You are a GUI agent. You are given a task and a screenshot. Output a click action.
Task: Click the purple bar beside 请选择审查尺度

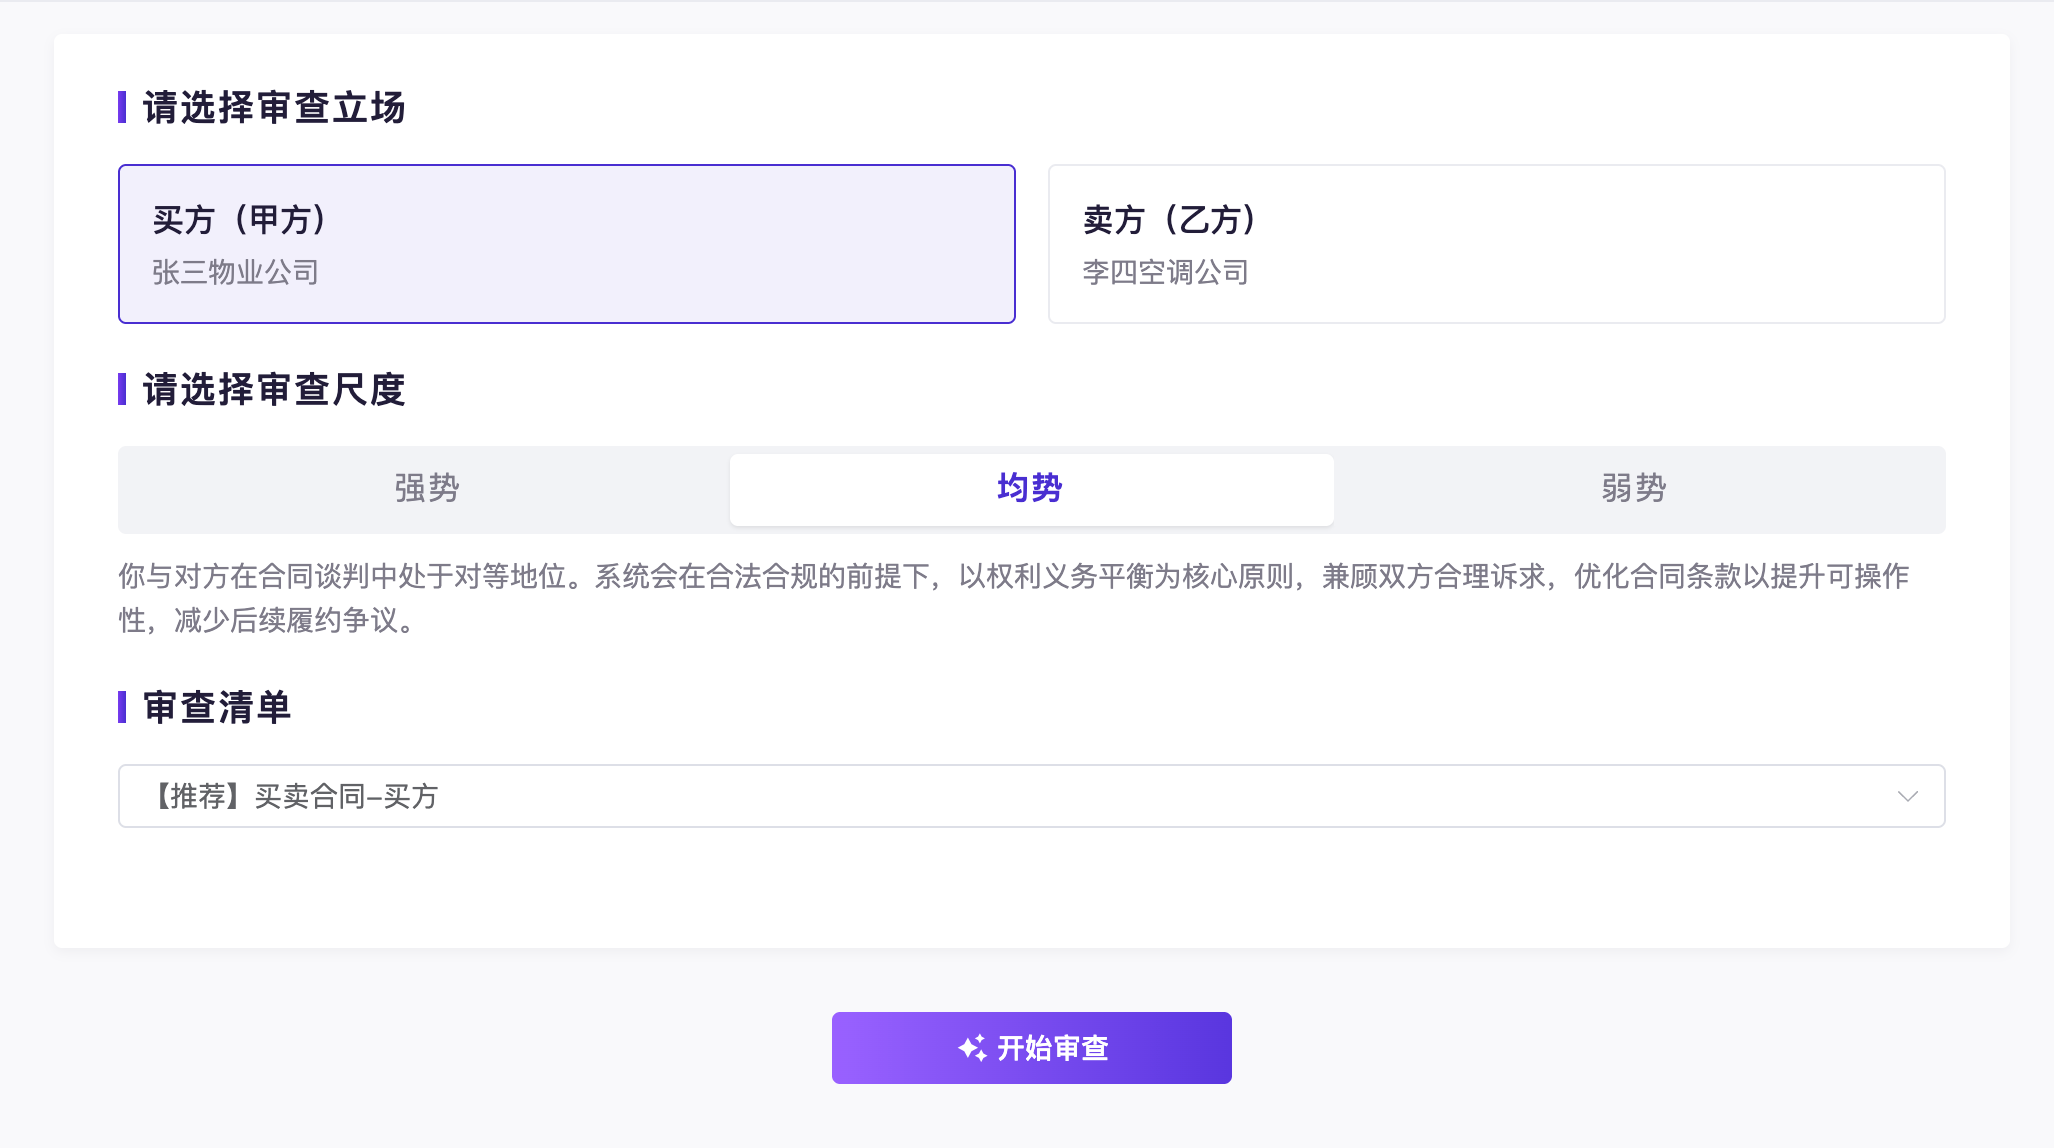122,389
